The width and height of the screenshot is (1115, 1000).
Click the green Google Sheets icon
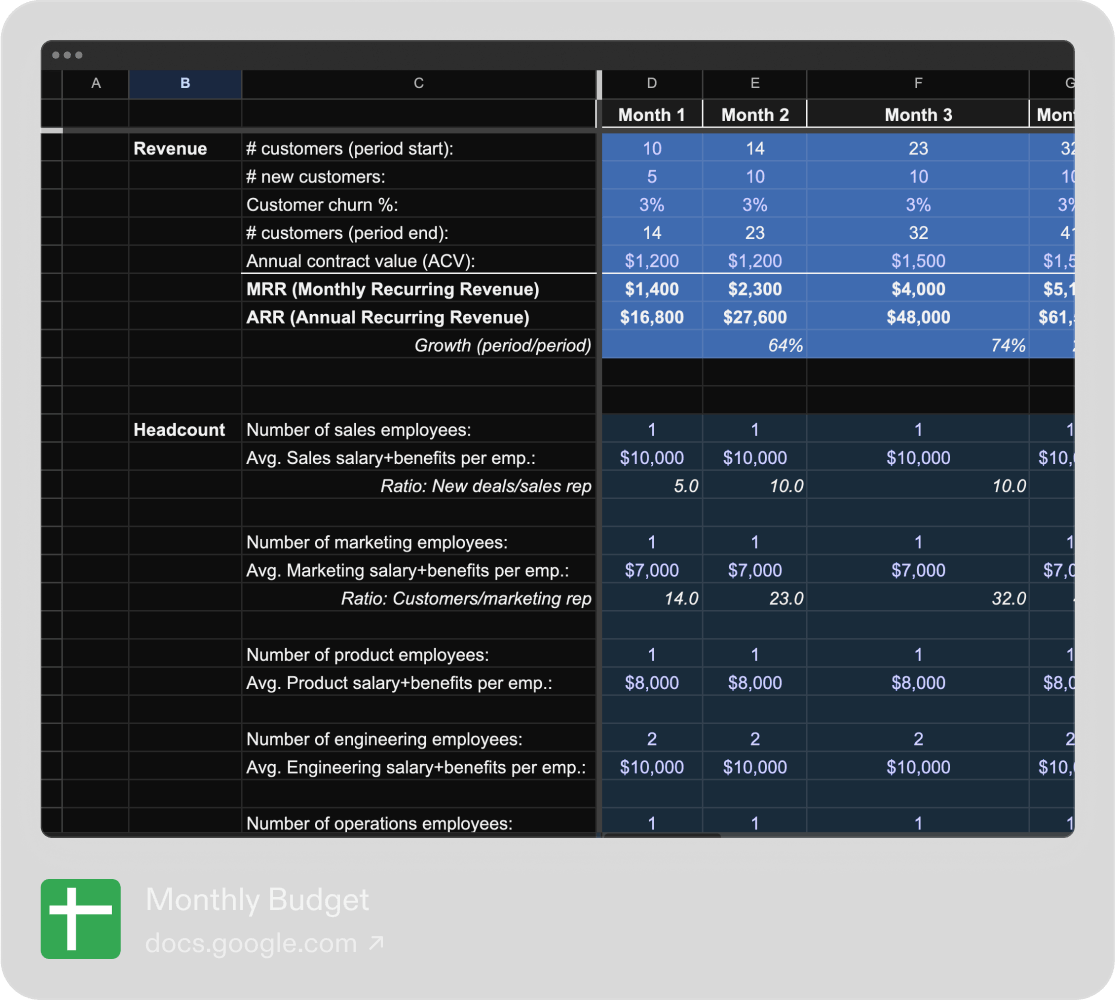pos(80,919)
